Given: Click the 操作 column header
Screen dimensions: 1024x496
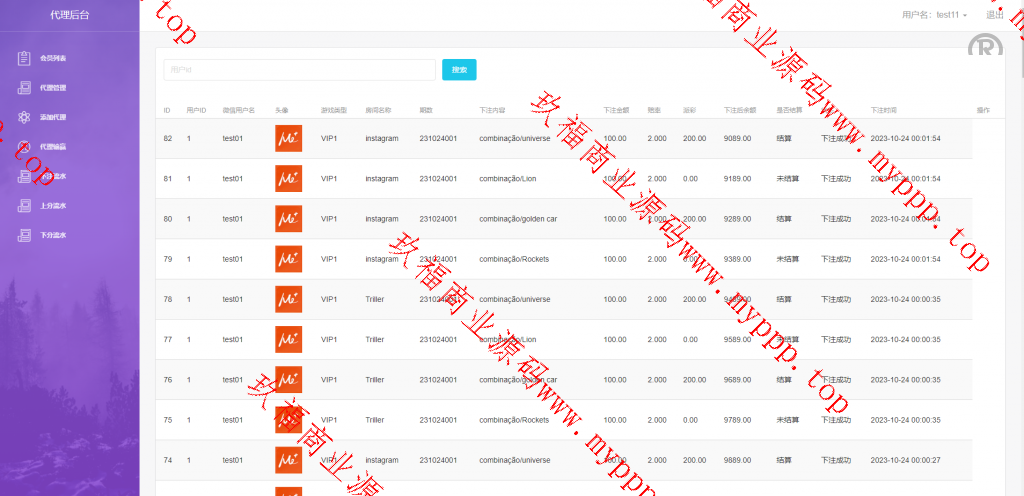Looking at the screenshot, I should click(982, 110).
